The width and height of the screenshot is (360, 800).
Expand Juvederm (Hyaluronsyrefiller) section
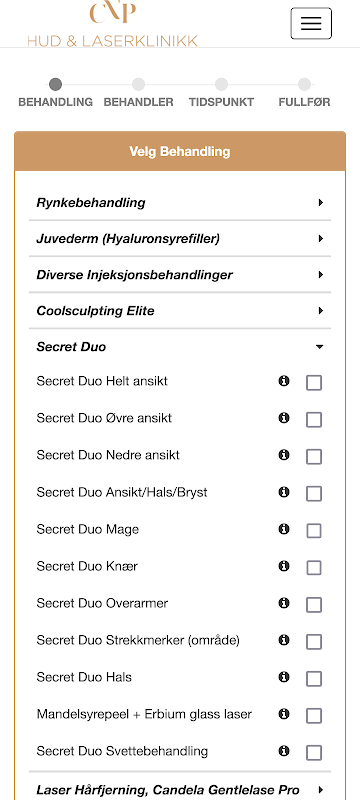pos(180,239)
